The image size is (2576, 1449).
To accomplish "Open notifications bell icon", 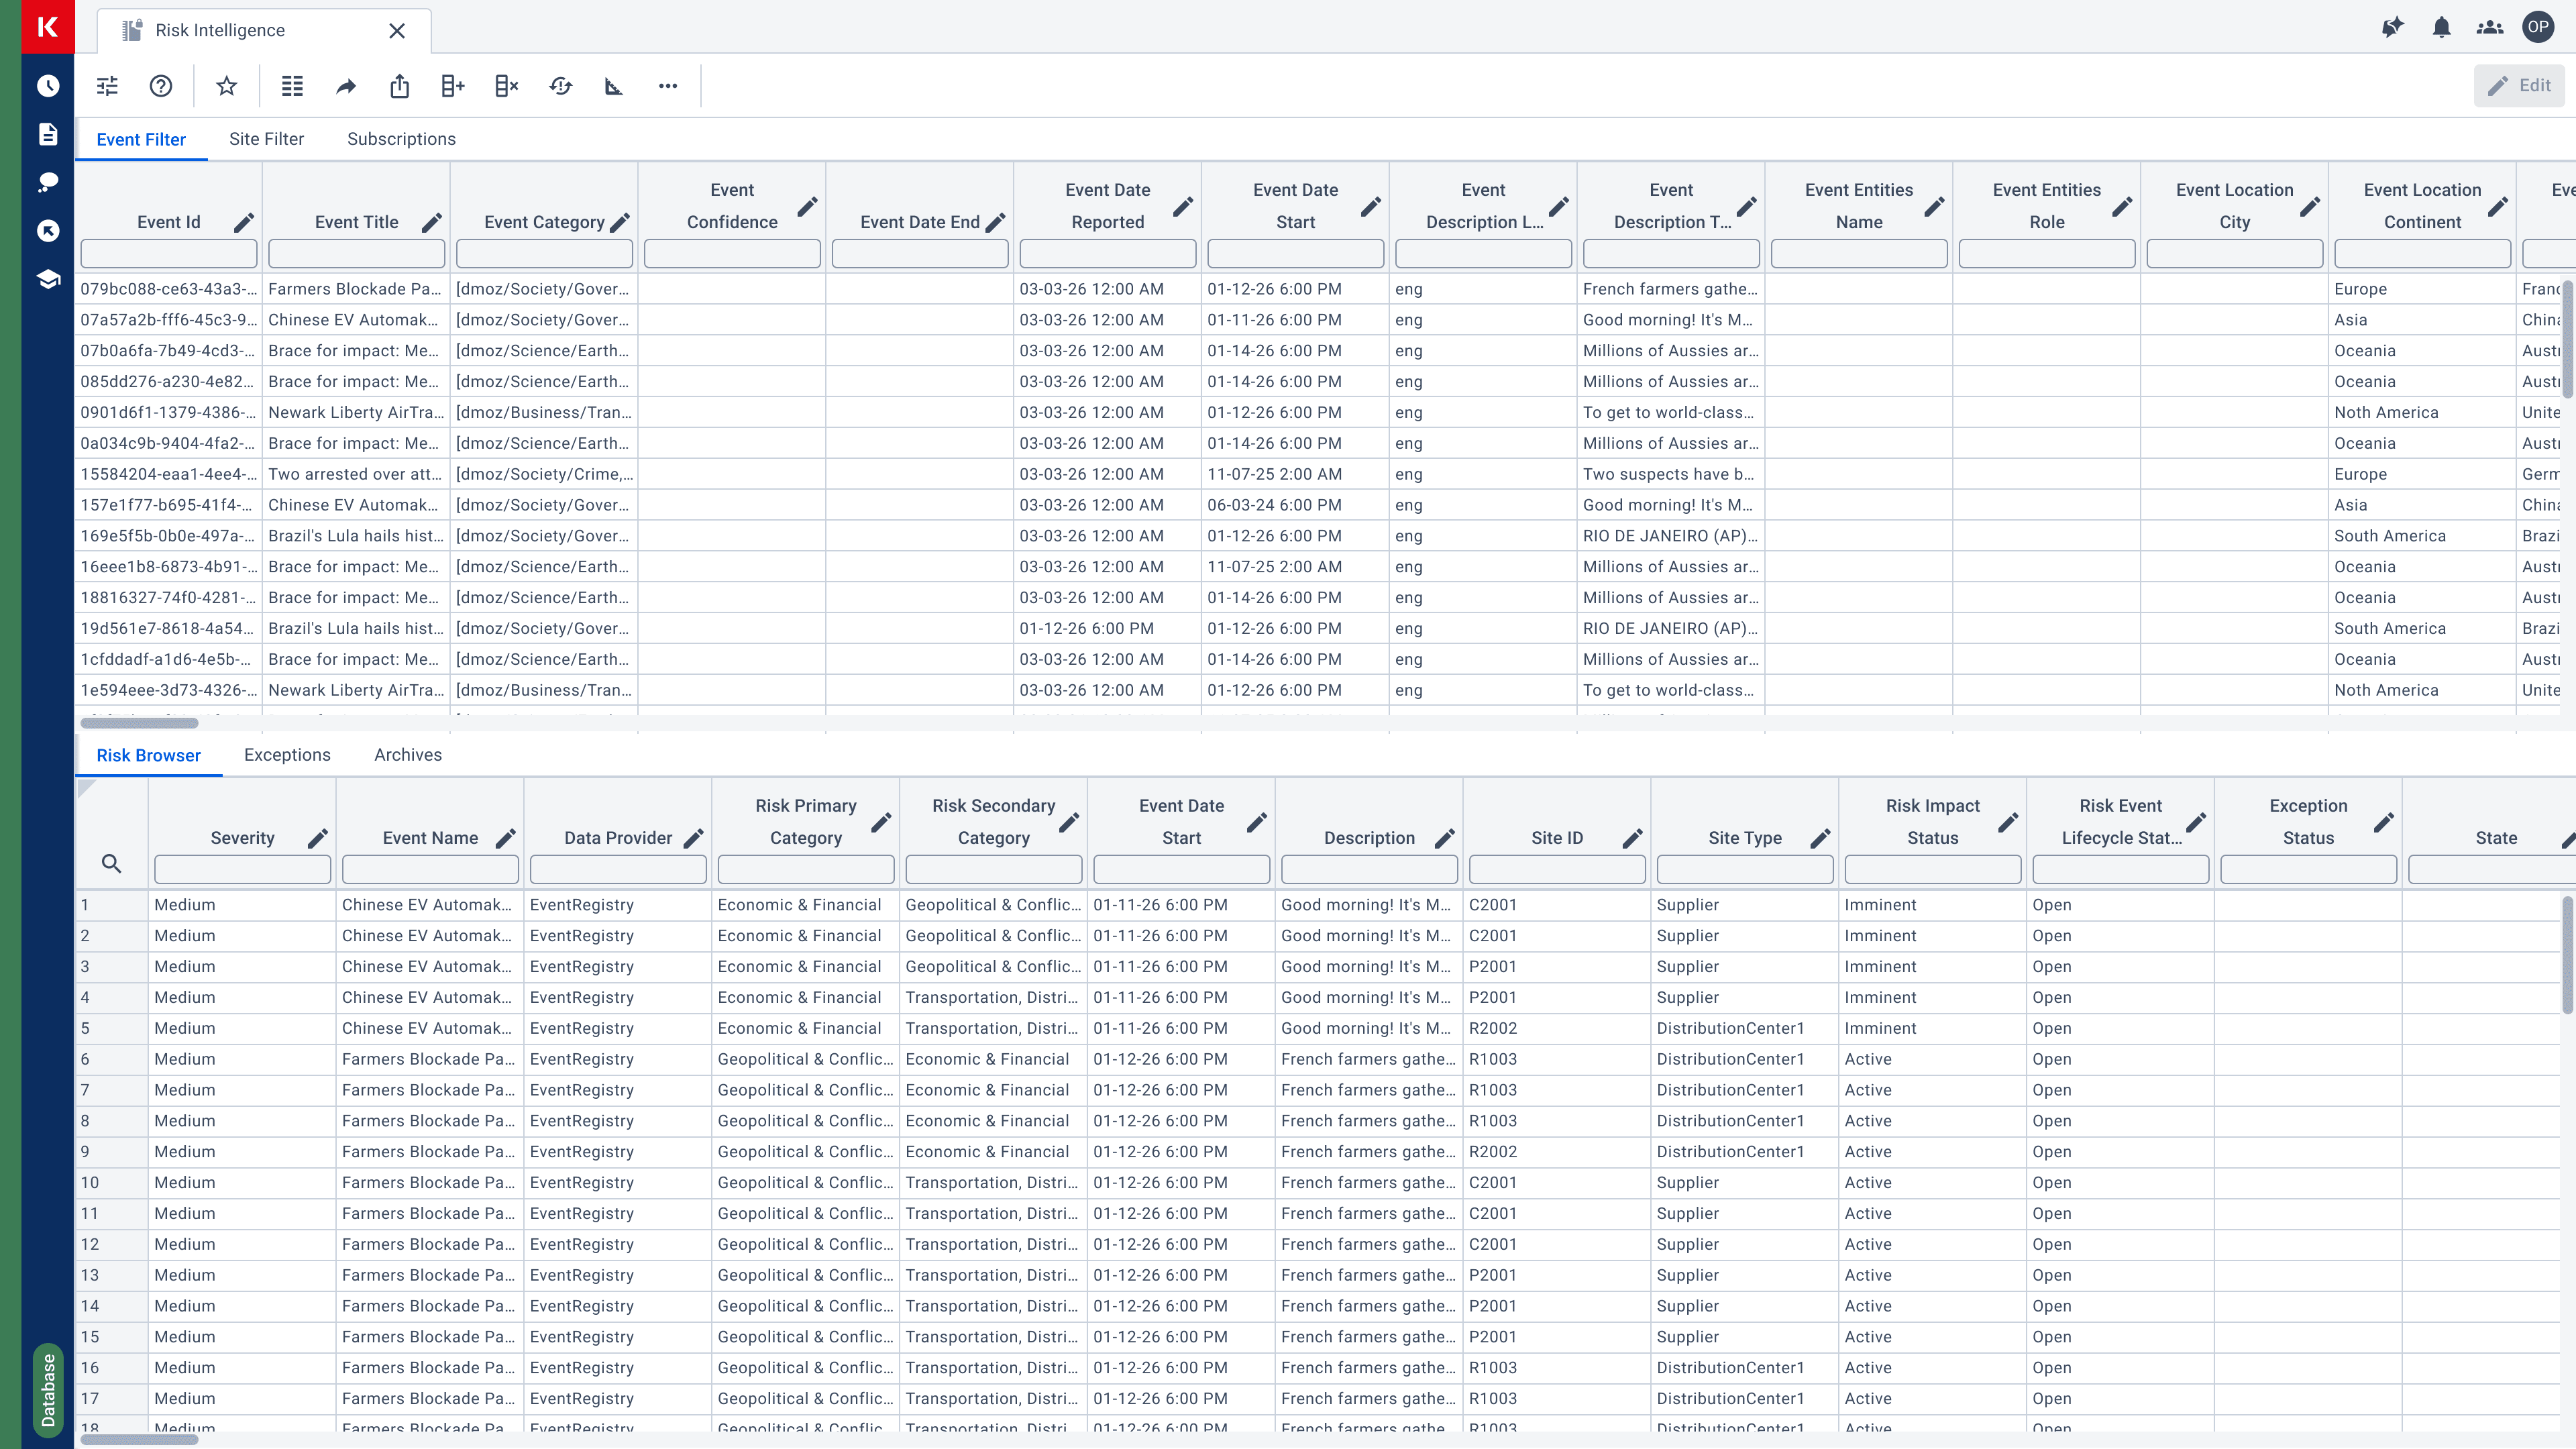I will click(x=2441, y=28).
